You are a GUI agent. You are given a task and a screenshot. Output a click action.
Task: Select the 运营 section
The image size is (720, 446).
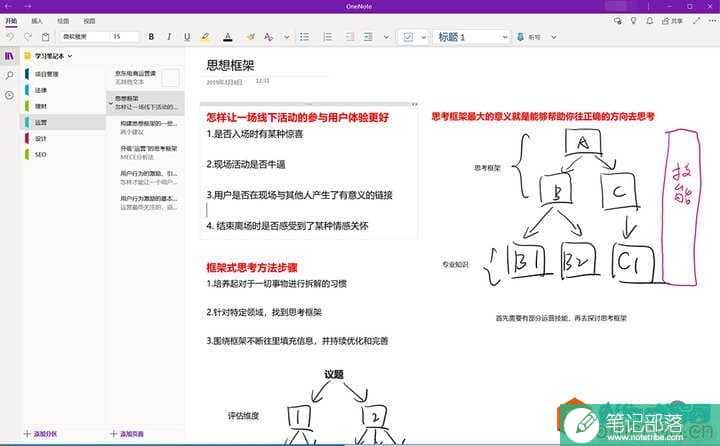click(65, 123)
